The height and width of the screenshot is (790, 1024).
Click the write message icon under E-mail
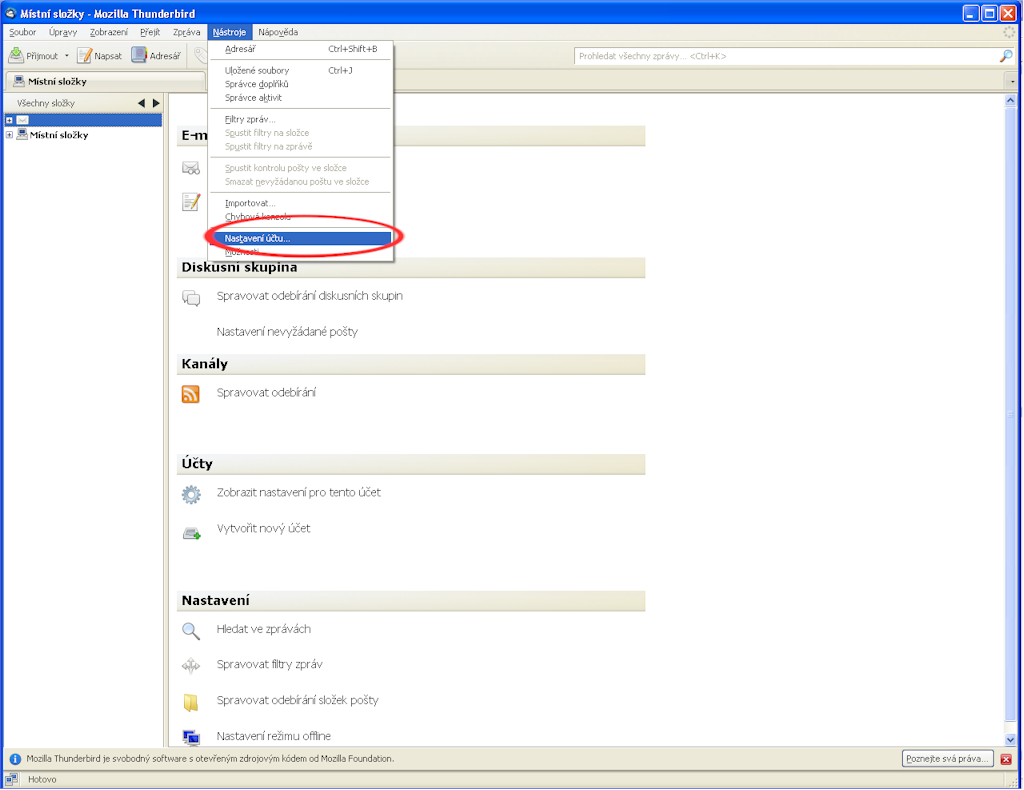(191, 202)
